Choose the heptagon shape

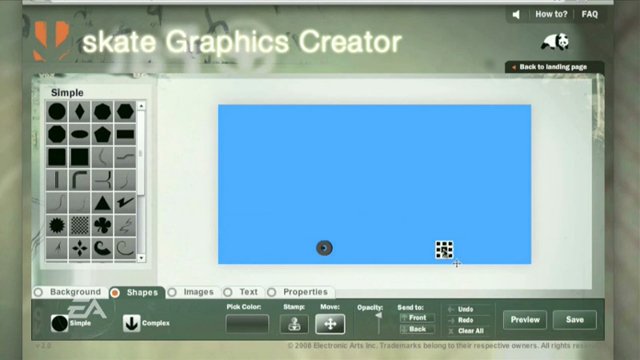(x=102, y=111)
